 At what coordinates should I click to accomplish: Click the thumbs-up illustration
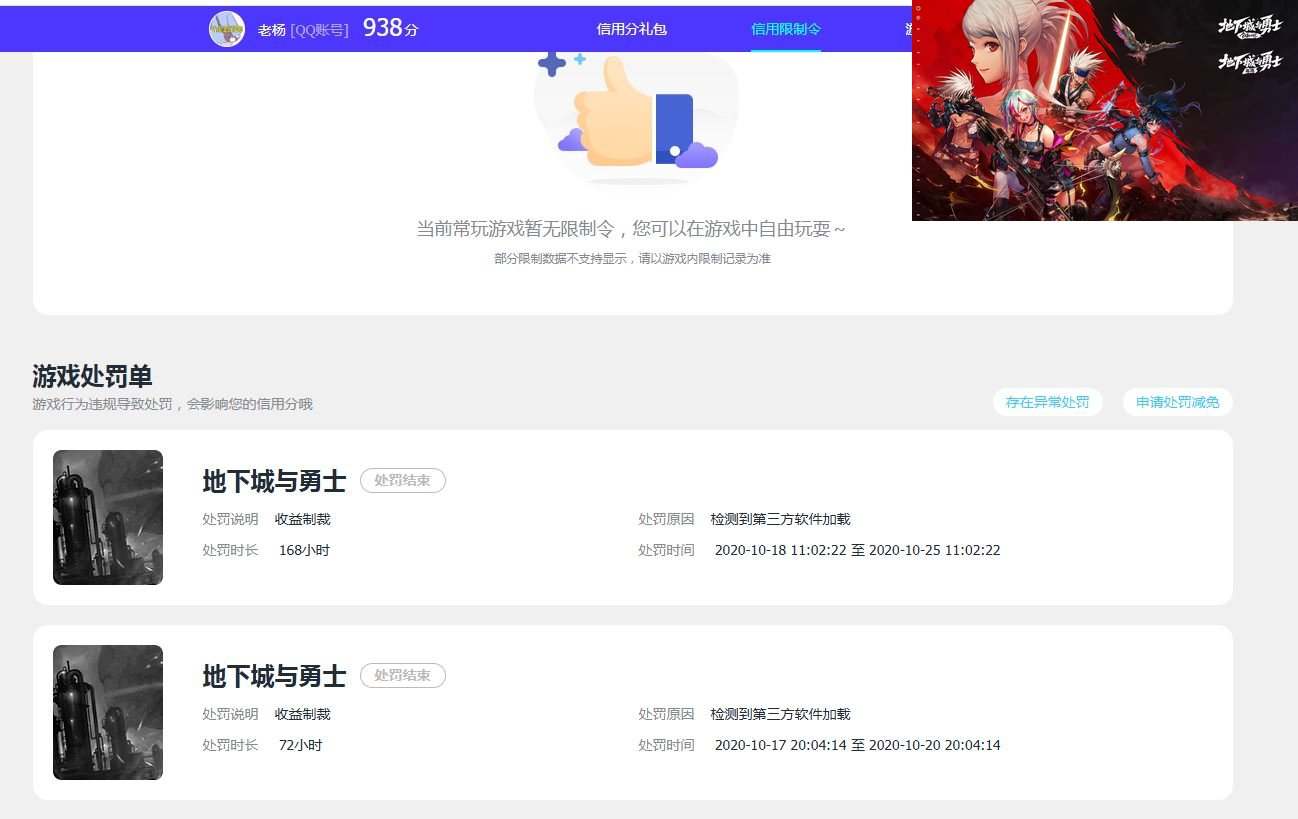636,118
